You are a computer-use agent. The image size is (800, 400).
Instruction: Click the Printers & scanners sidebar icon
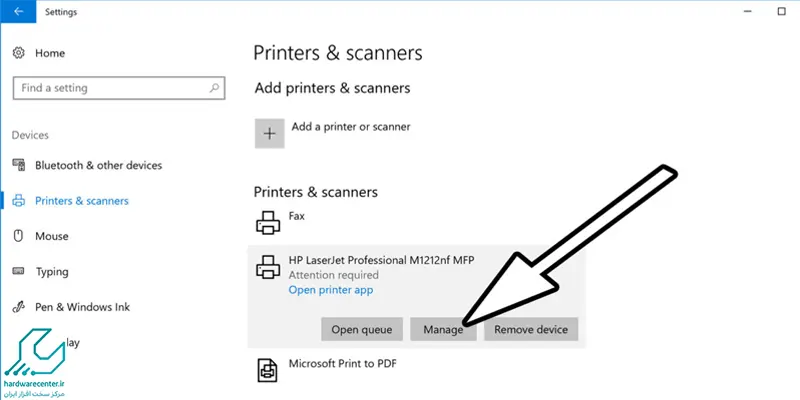18,201
